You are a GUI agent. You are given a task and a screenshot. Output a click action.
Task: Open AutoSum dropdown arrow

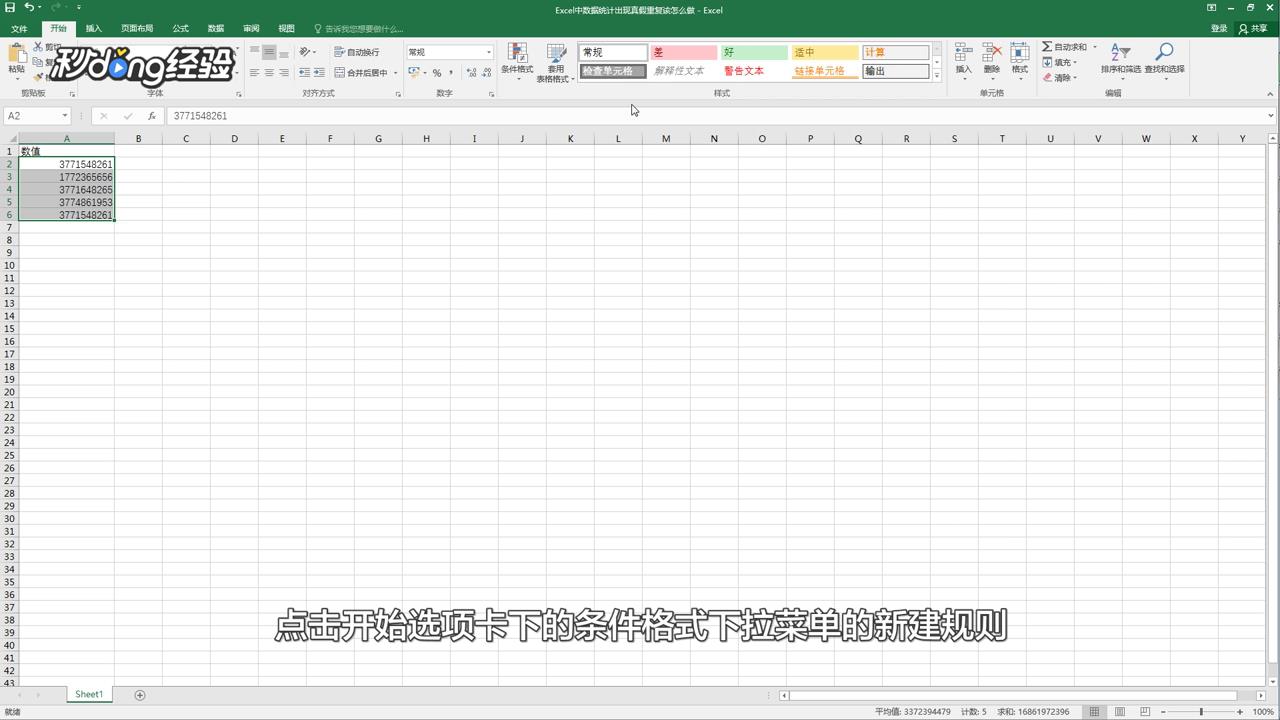[1094, 47]
